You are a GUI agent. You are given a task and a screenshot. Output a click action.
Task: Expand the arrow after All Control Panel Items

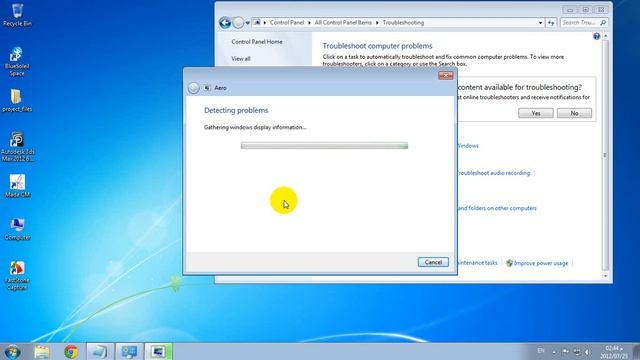pos(377,22)
